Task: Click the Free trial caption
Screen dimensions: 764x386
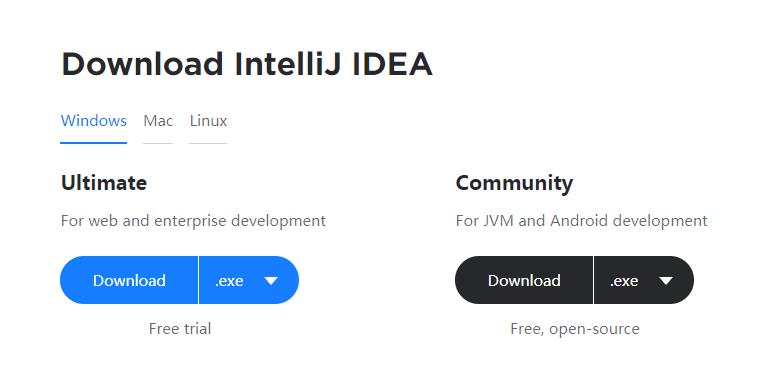Action: 180,328
